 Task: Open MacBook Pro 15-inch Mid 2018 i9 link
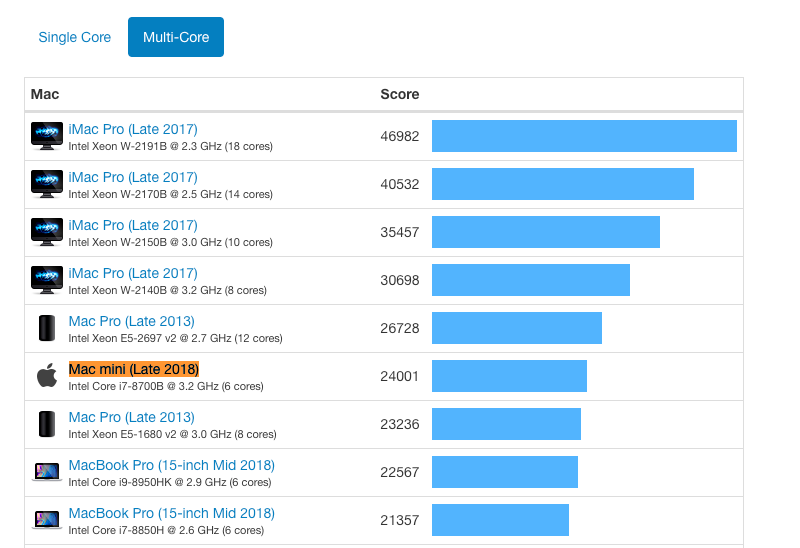(171, 465)
